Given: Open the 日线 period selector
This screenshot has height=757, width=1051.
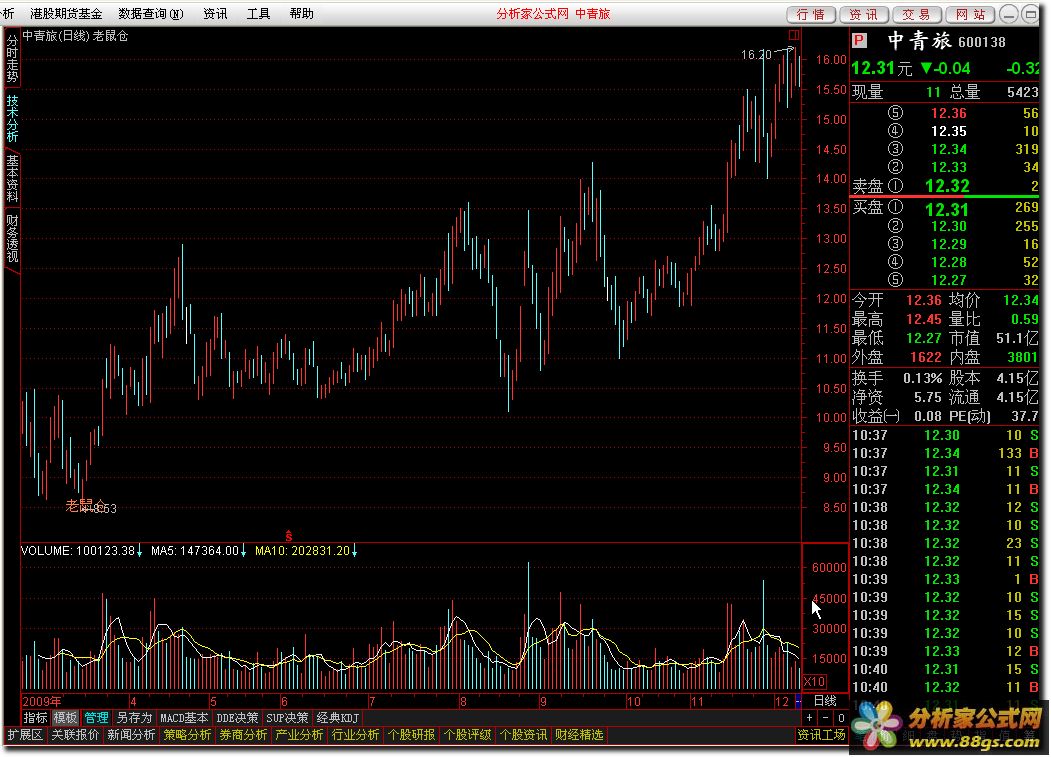Looking at the screenshot, I should tap(825, 701).
